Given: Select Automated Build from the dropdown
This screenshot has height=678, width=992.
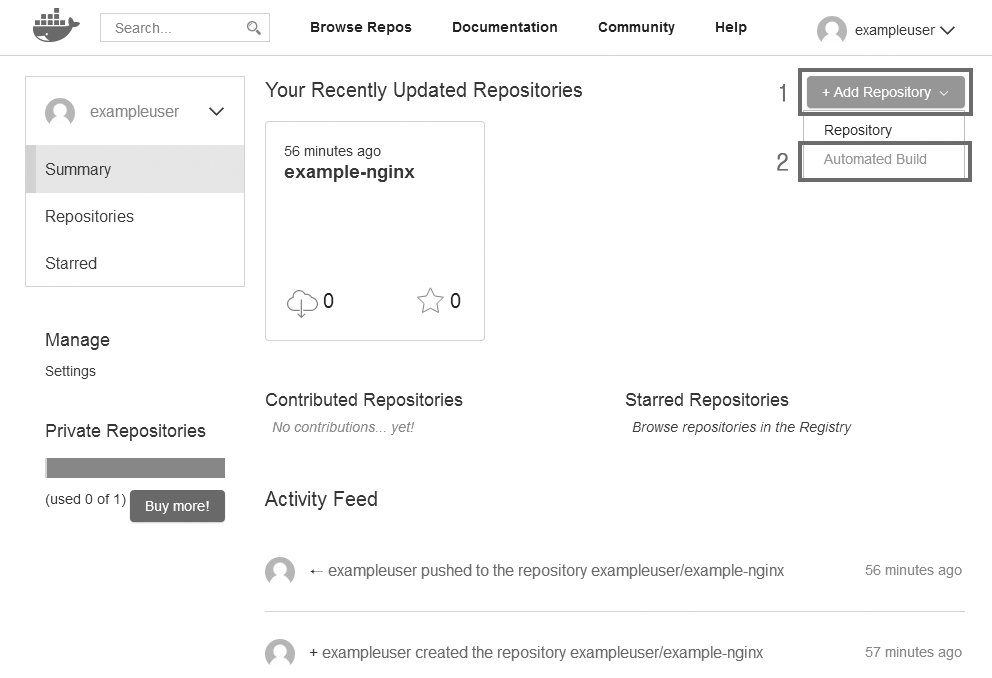Looking at the screenshot, I should [x=875, y=159].
